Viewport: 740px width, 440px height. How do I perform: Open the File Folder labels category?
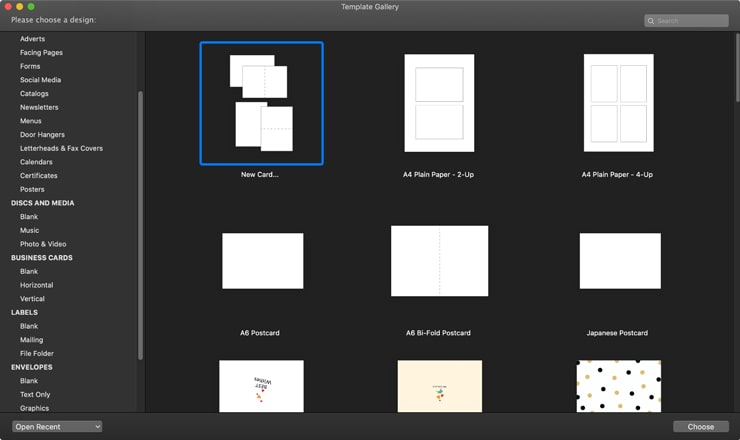(36, 354)
